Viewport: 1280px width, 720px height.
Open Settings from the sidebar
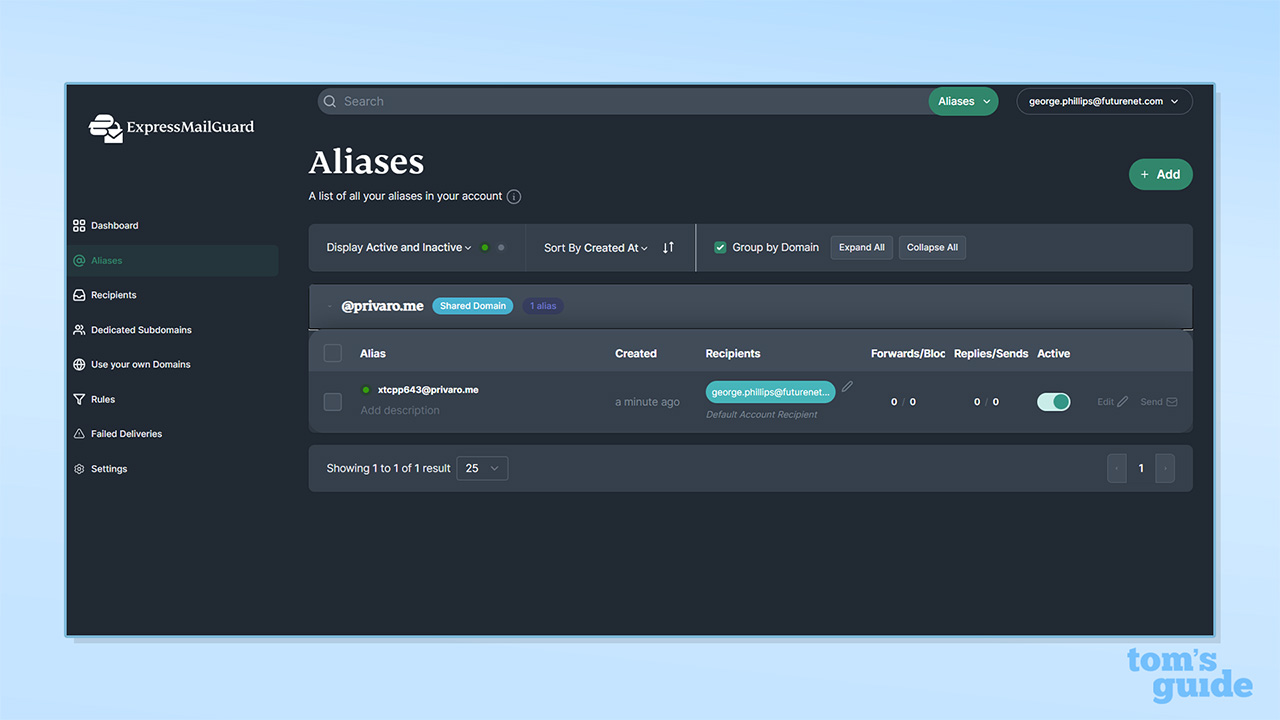(108, 468)
